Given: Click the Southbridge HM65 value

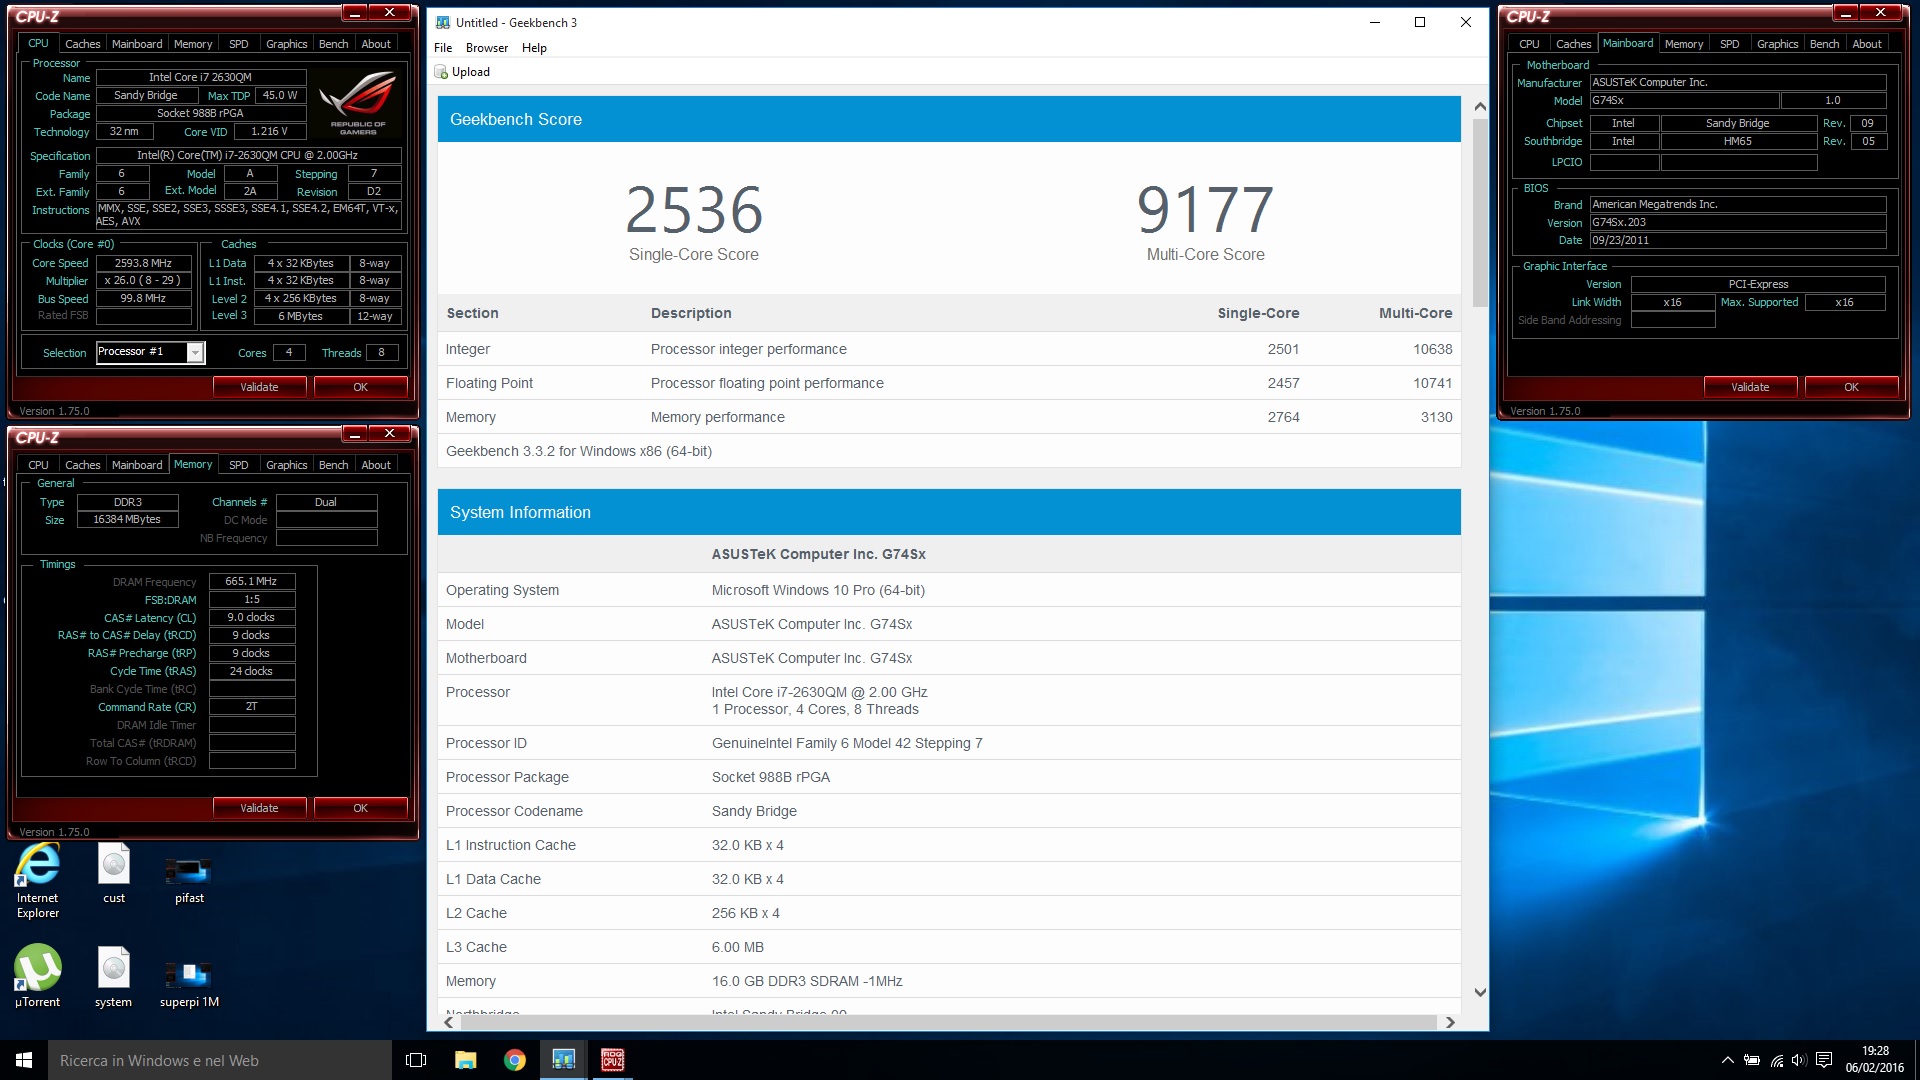Looking at the screenshot, I should [1738, 141].
